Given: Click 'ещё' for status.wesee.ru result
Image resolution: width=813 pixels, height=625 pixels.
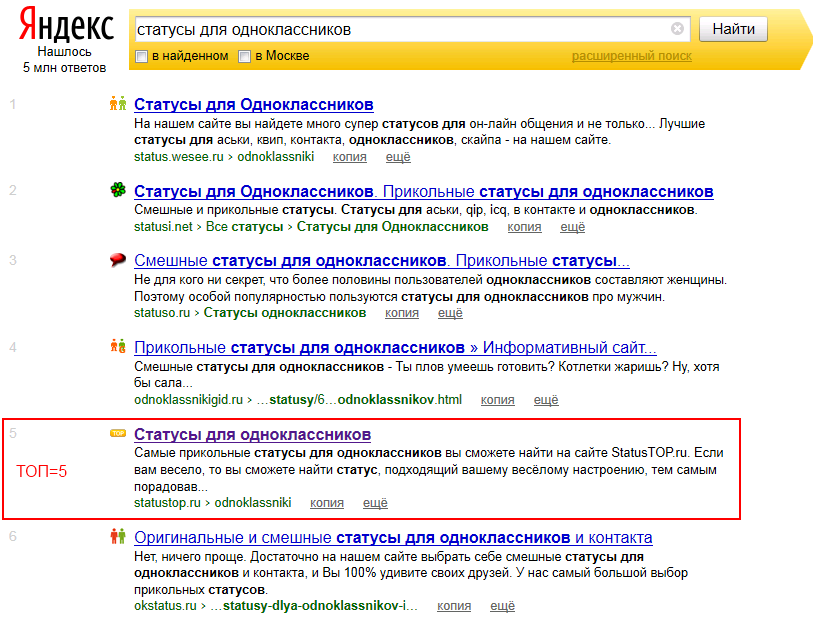Looking at the screenshot, I should (398, 157).
